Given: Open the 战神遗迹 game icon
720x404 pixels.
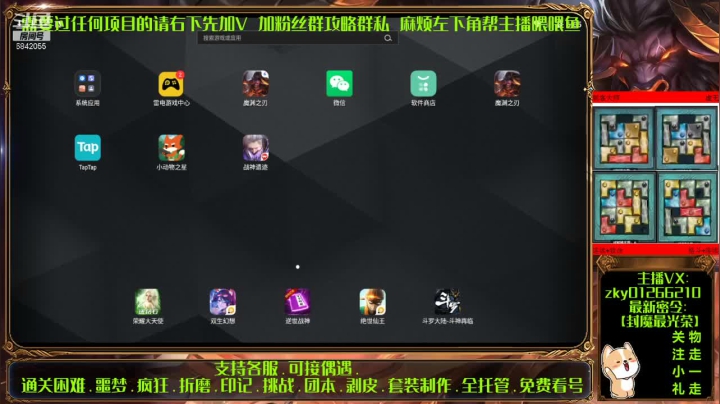Looking at the screenshot, I should (255, 148).
